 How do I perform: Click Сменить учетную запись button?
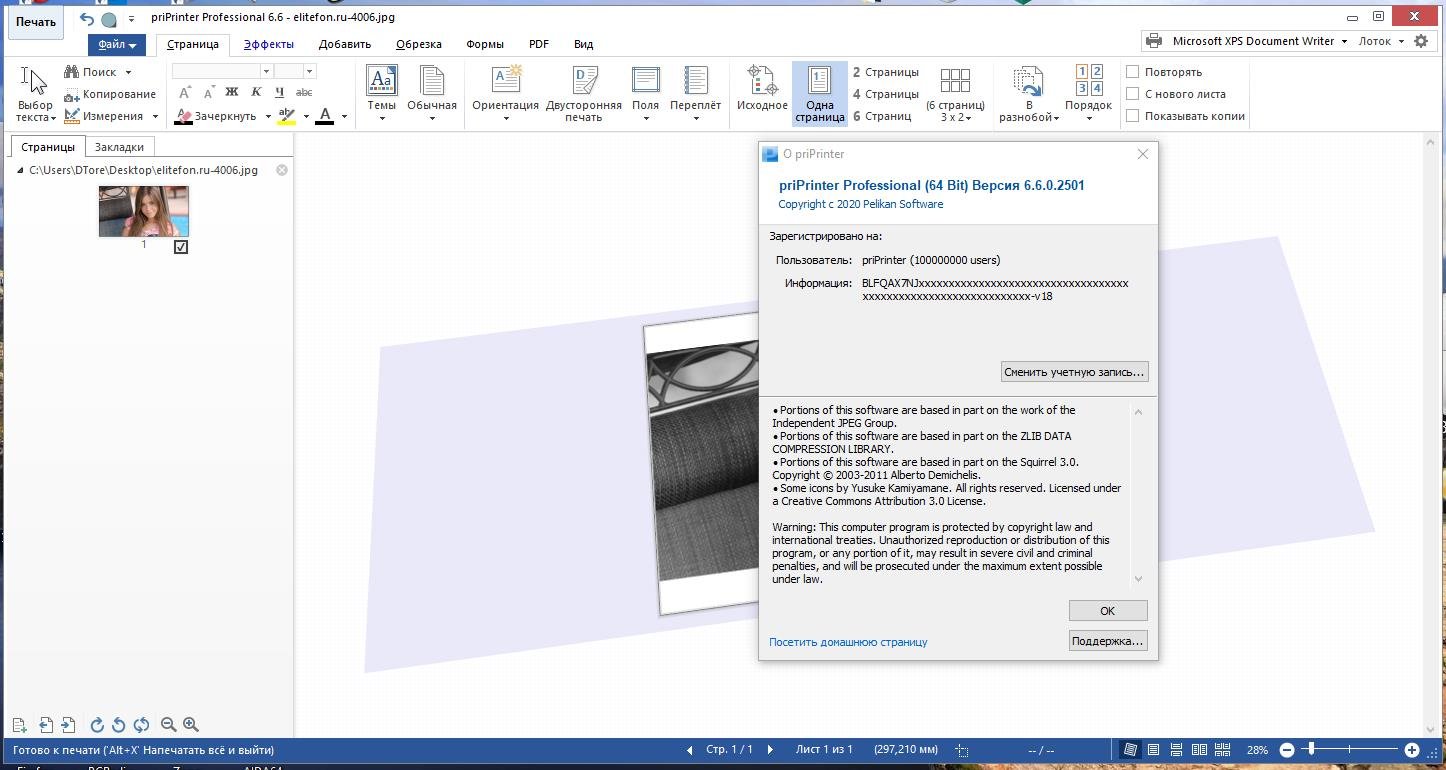point(1074,372)
